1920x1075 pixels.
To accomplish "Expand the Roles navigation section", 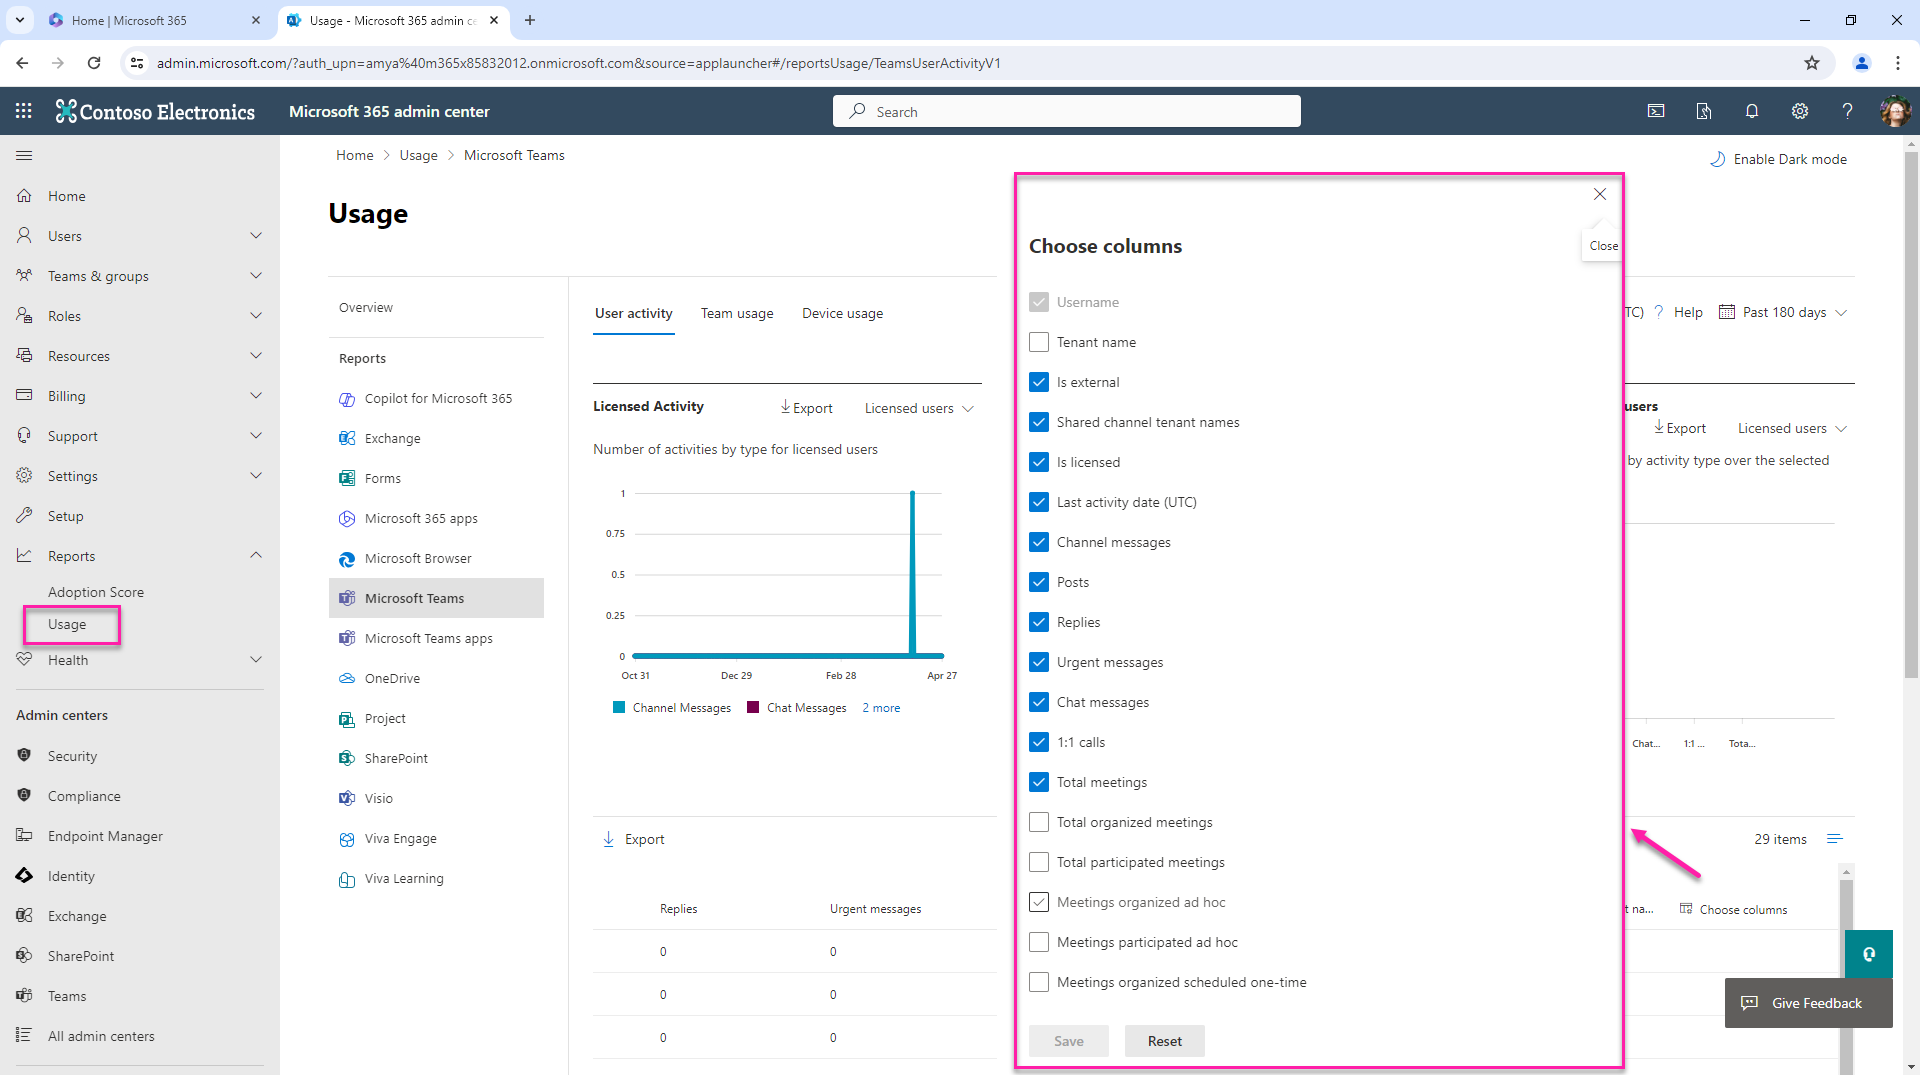I will [x=256, y=316].
